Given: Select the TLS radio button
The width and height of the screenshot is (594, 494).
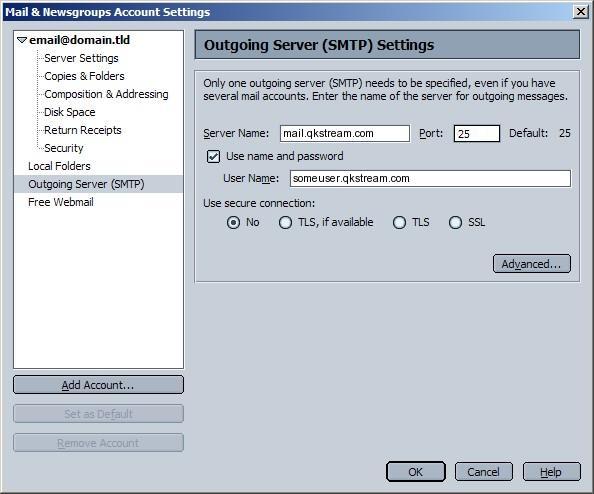Looking at the screenshot, I should [x=399, y=222].
